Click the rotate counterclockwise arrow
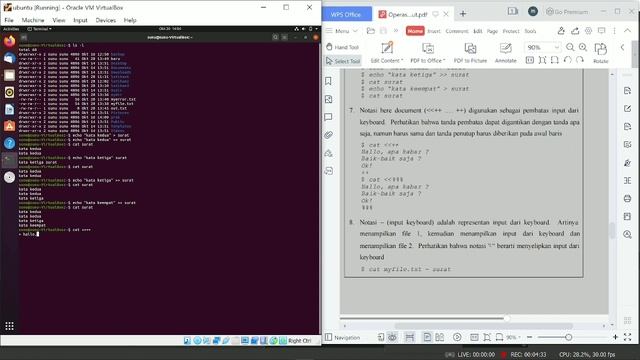 pos(567,60)
